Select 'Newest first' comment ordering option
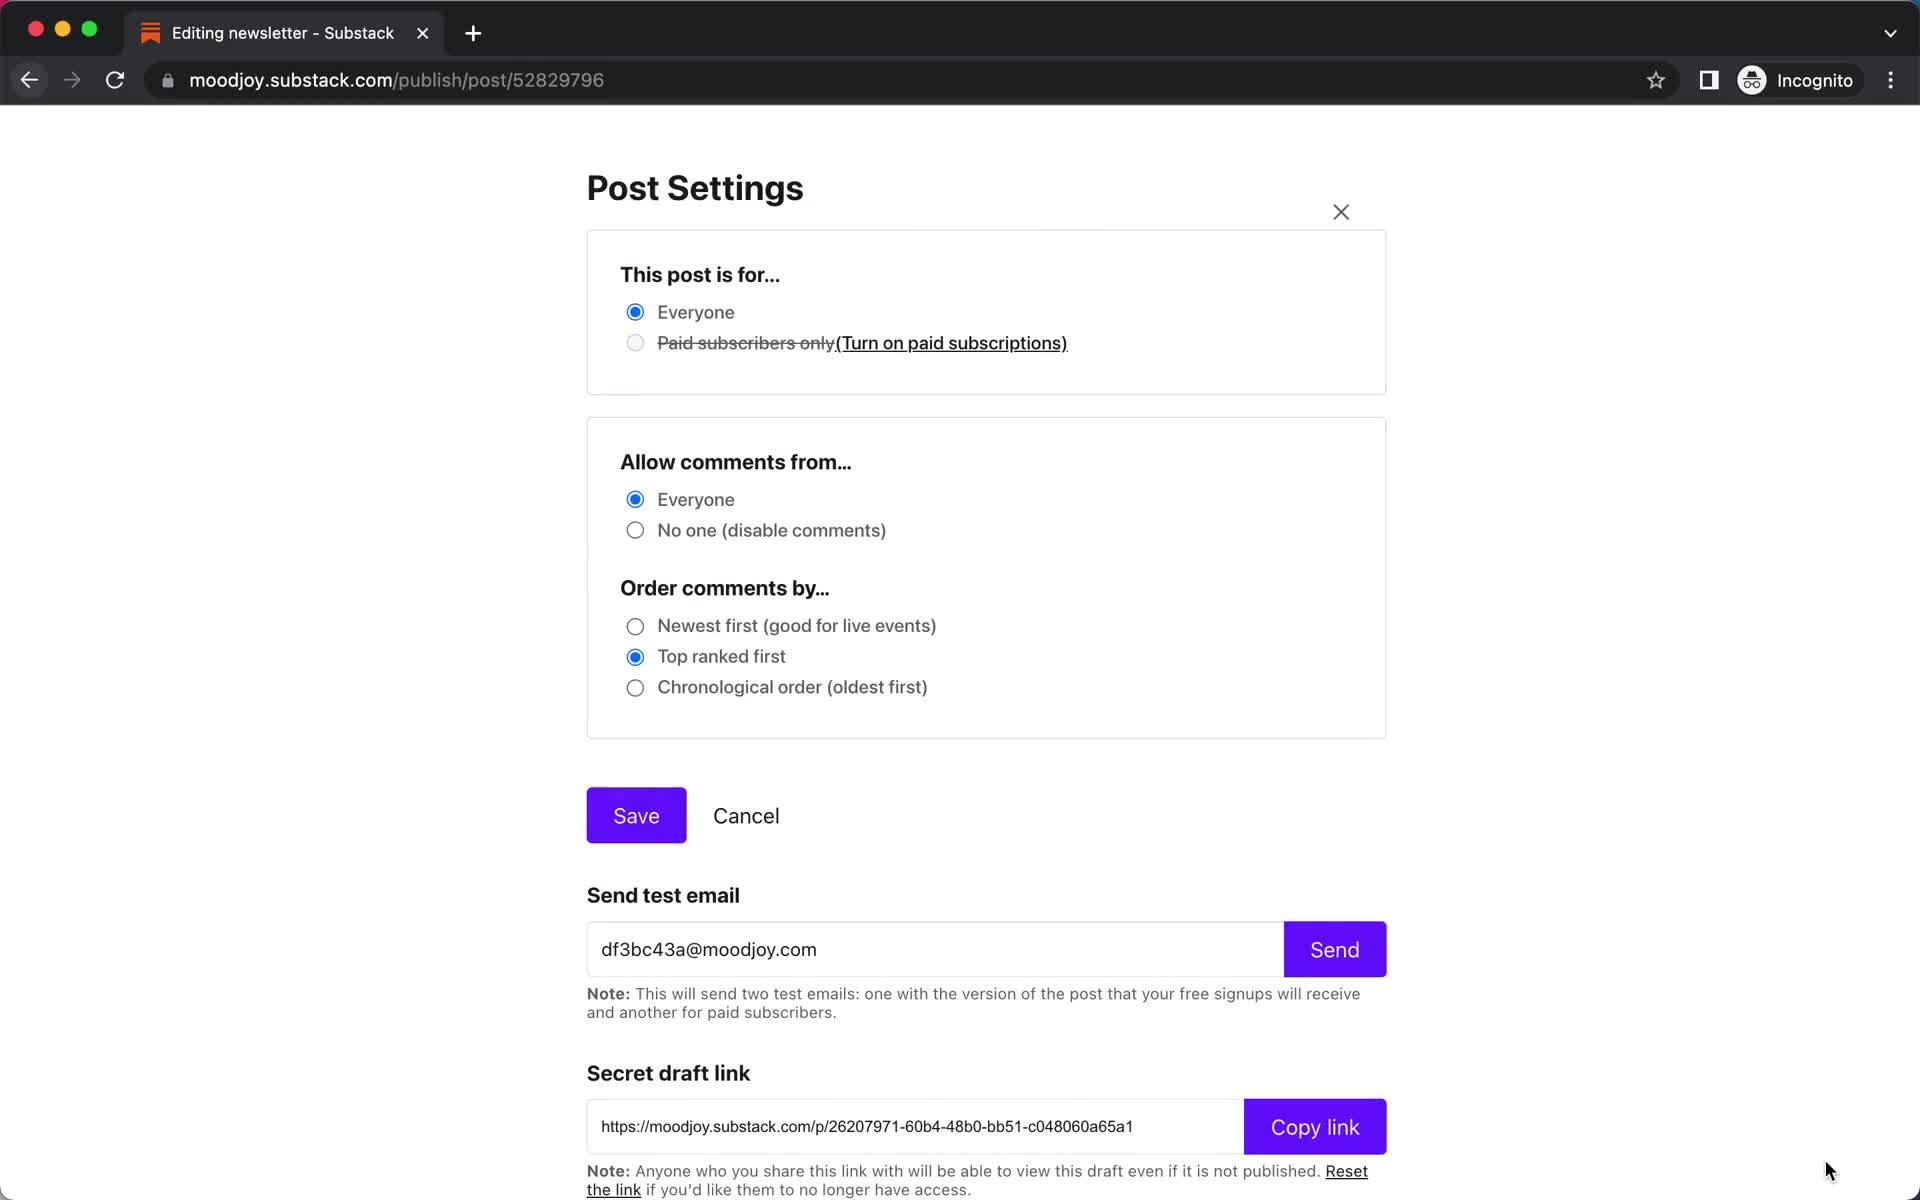The height and width of the screenshot is (1200, 1920). [x=634, y=625]
